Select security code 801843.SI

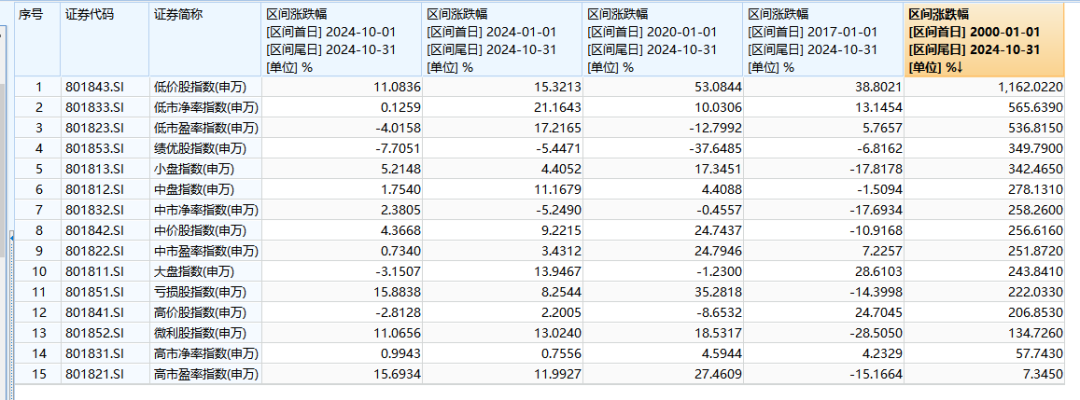93,87
